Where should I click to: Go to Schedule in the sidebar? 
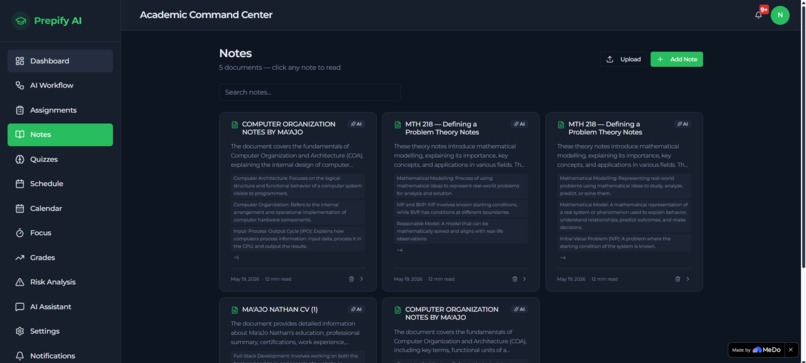[x=60, y=184]
